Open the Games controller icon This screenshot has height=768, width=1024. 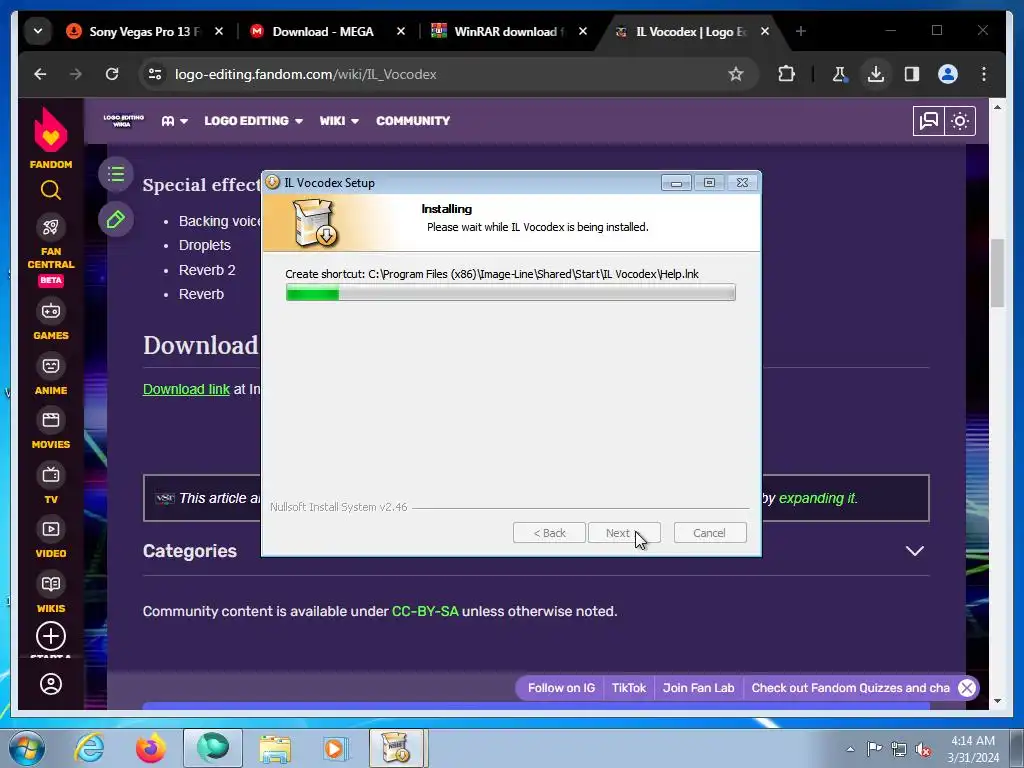coord(50,311)
